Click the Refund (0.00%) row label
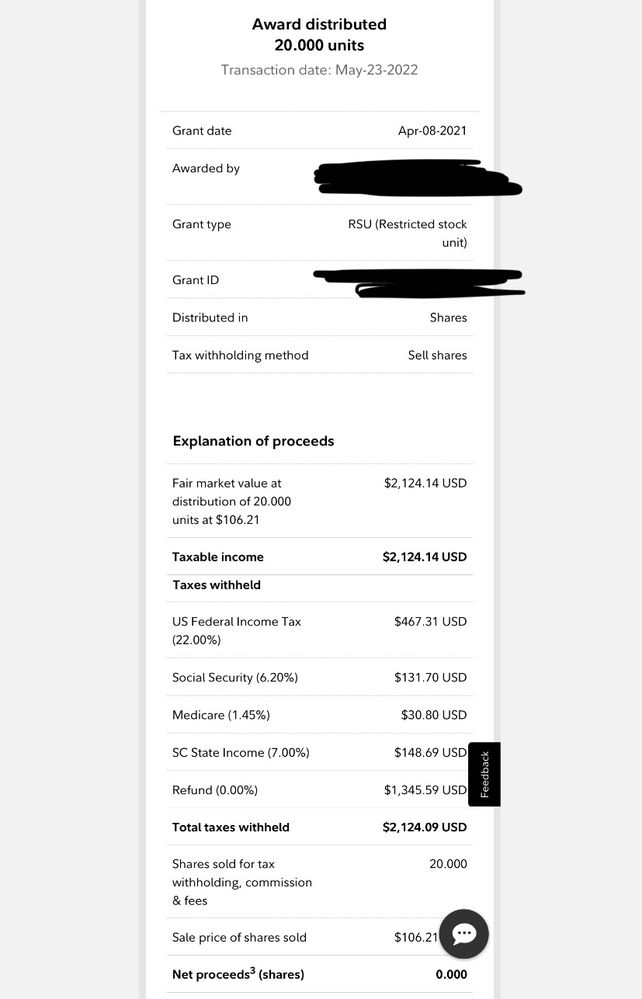Image resolution: width=642 pixels, height=999 pixels. (215, 790)
